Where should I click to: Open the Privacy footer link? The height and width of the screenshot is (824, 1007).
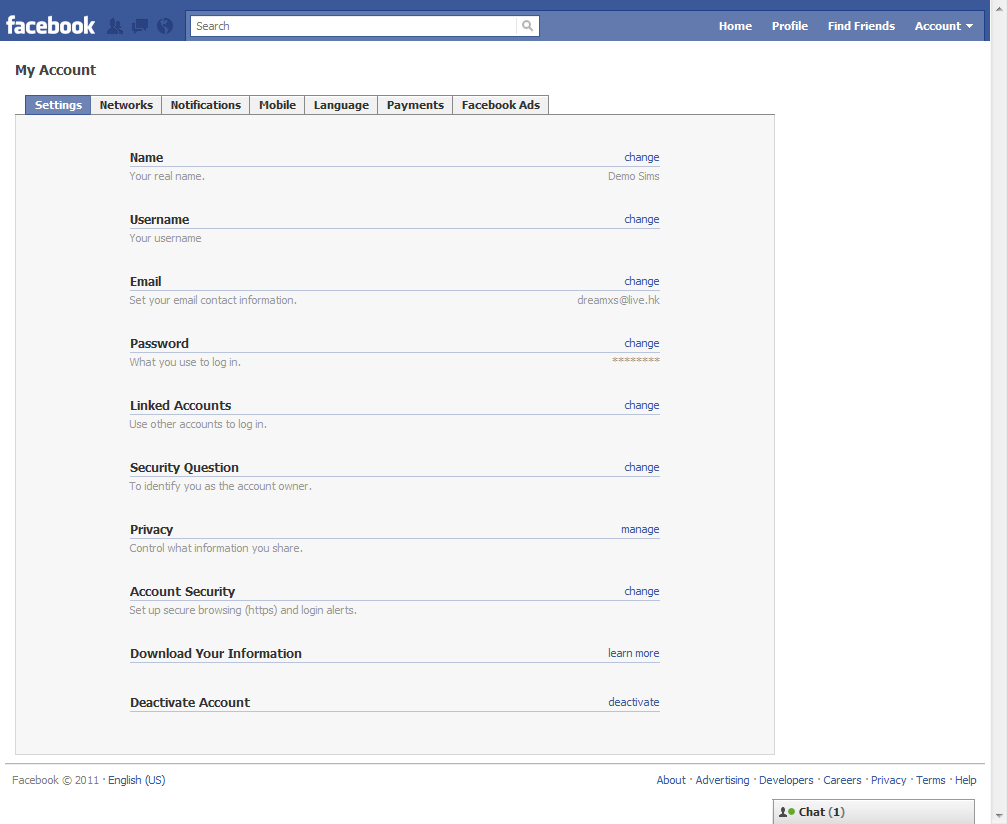(x=888, y=780)
